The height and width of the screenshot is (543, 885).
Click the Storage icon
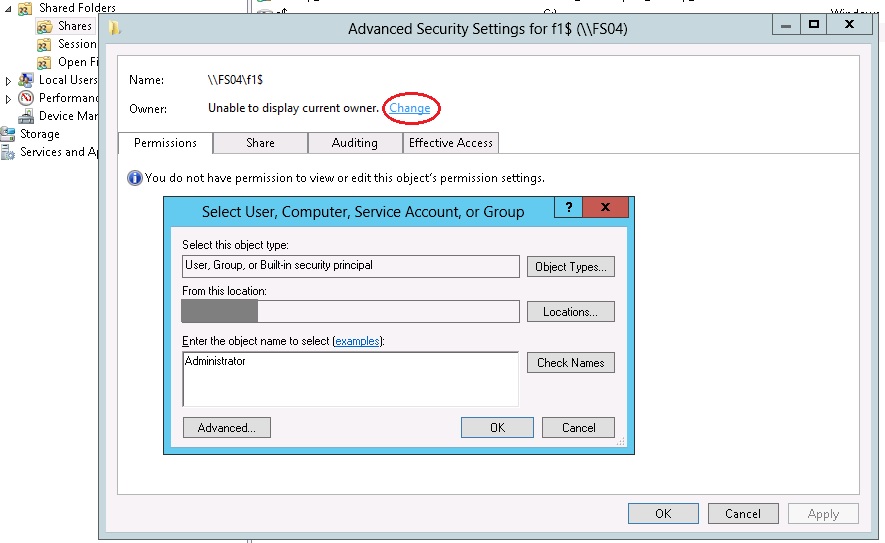point(7,134)
